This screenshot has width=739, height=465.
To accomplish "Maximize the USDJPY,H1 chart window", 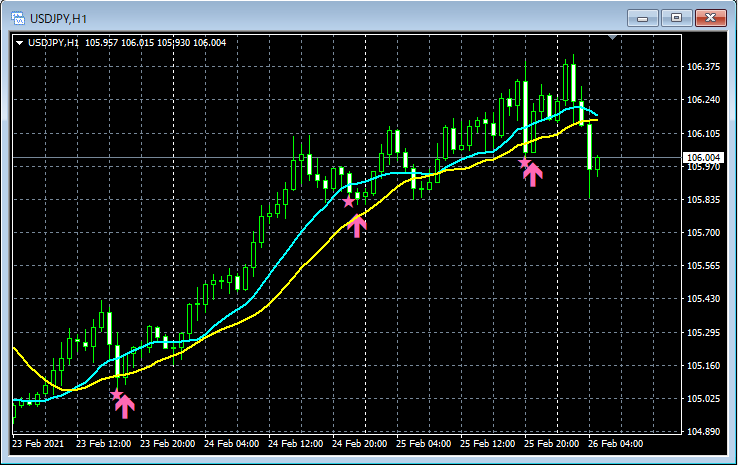I will [x=676, y=18].
